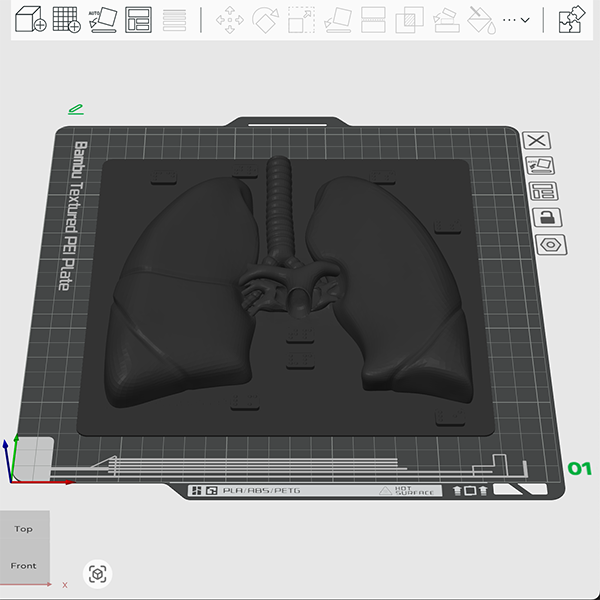Toggle split to layers view icon
Viewport: 600px width, 600px height.
(173, 19)
